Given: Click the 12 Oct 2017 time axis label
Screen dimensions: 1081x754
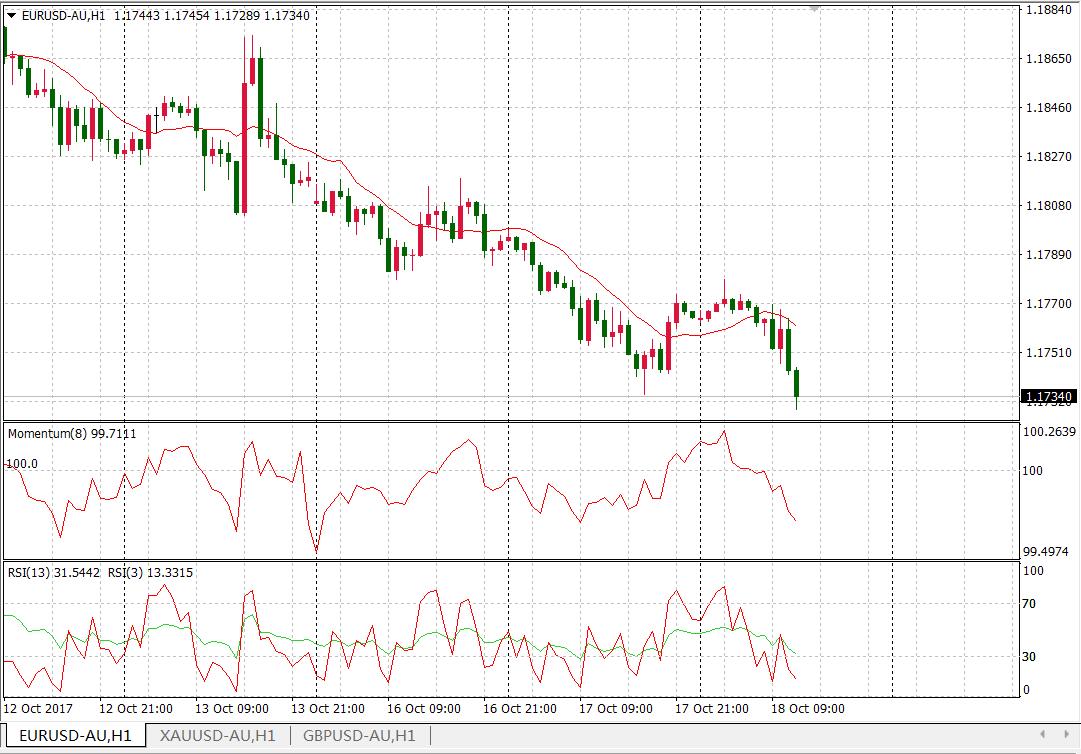Looking at the screenshot, I should tap(38, 709).
